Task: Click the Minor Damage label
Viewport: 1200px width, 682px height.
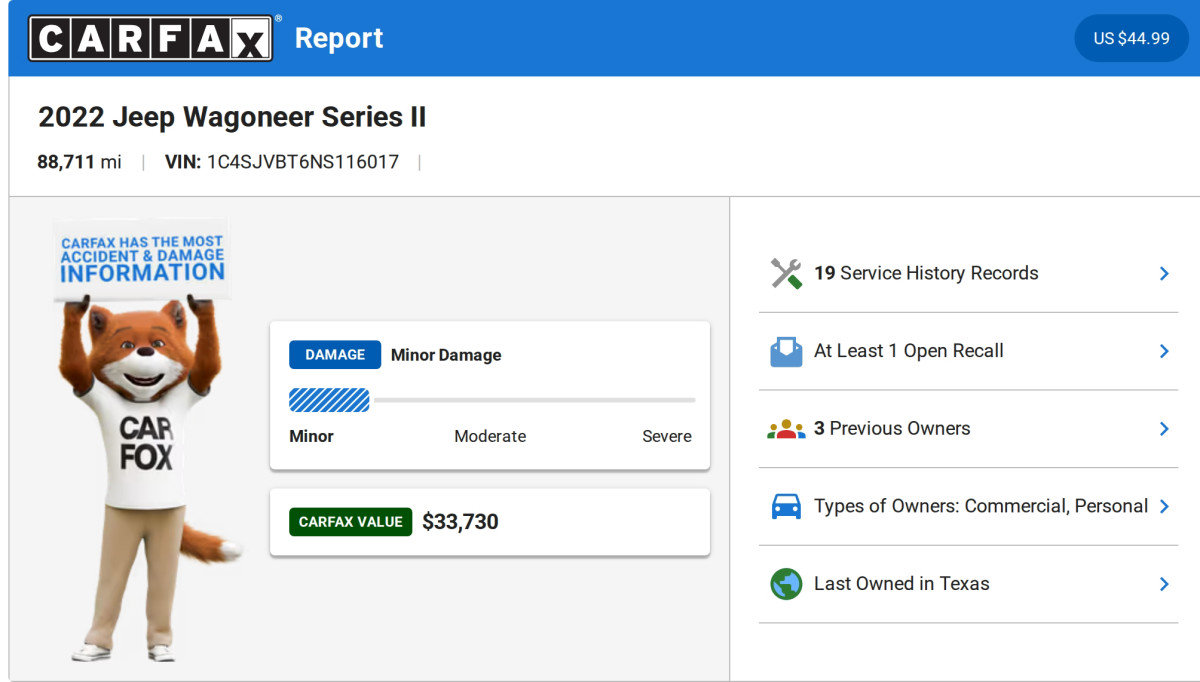Action: (446, 355)
